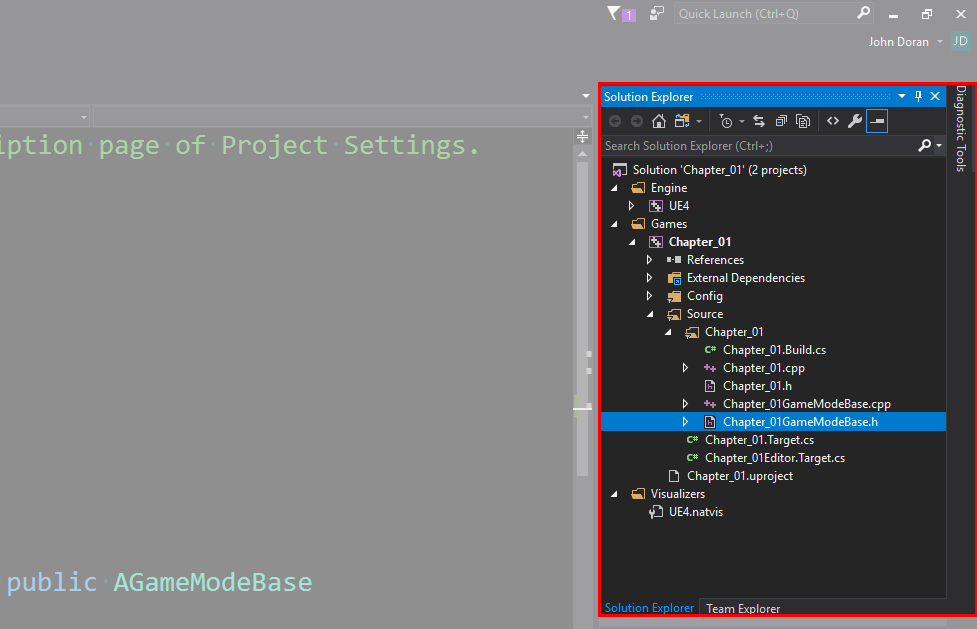The height and width of the screenshot is (629, 977).
Task: Select Chapter_01GameModeBase.h file
Action: click(800, 422)
